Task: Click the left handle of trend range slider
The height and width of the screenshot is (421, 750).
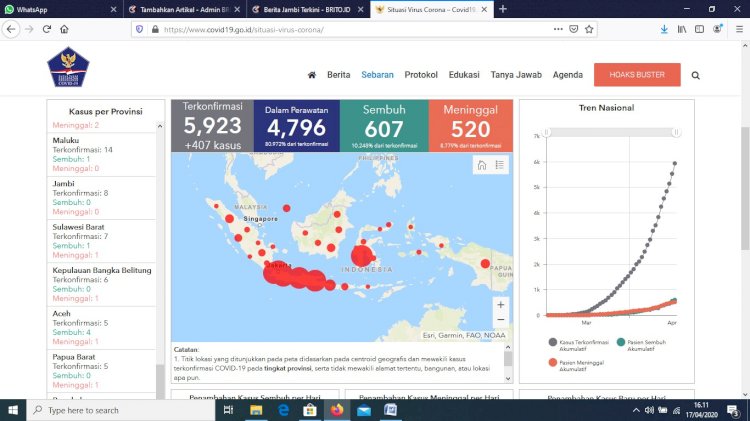Action: 546,132
